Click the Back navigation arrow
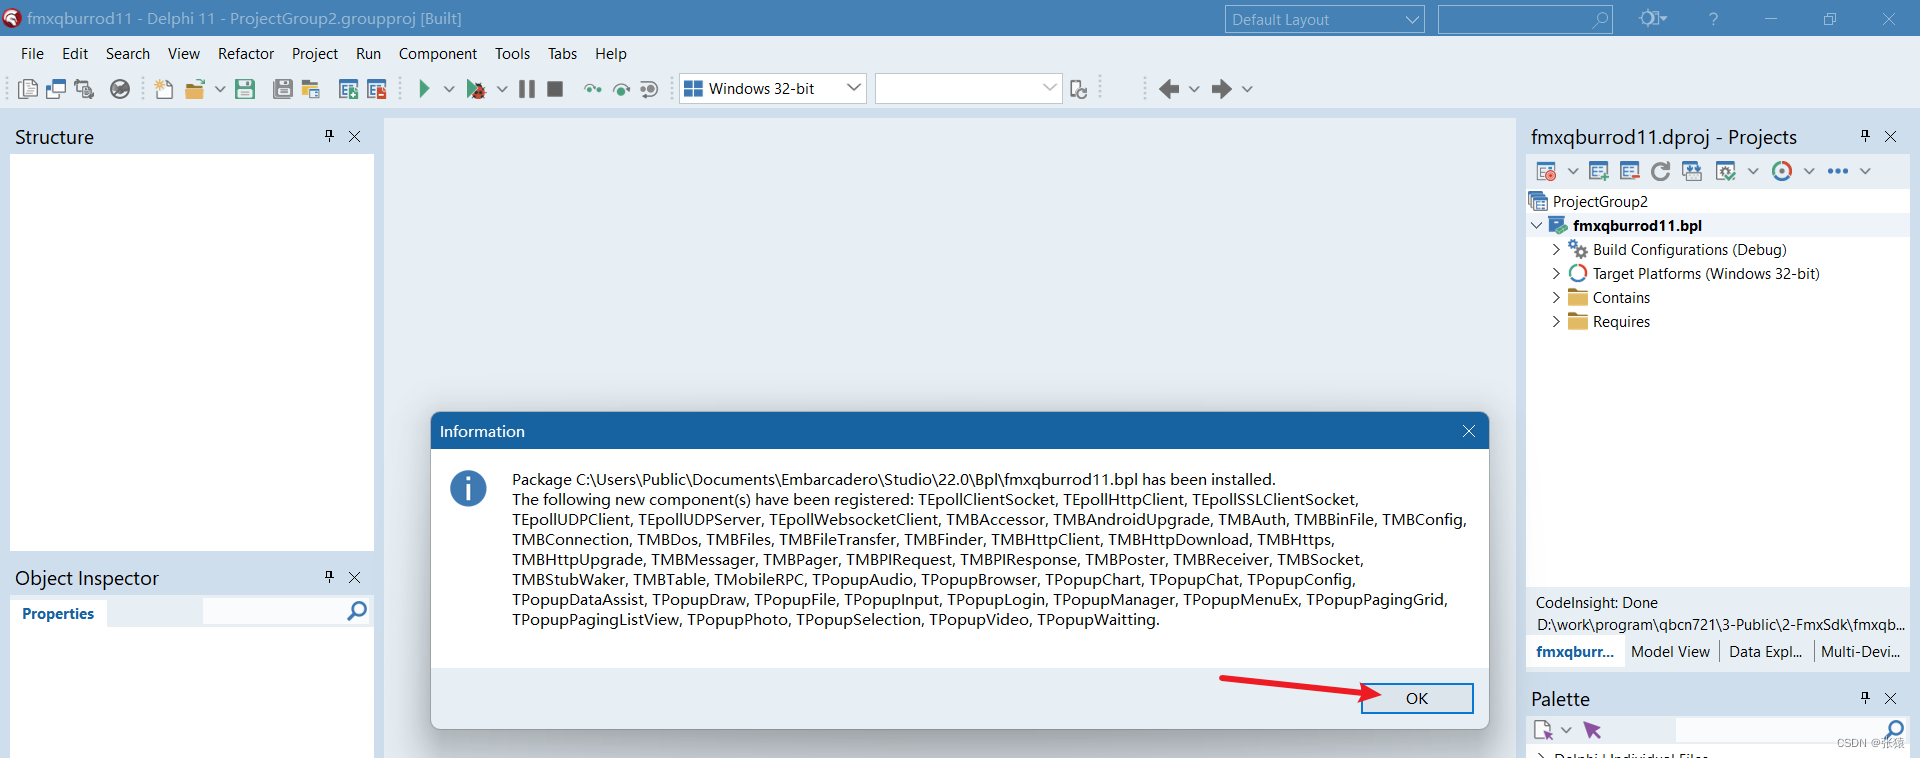 click(x=1168, y=89)
